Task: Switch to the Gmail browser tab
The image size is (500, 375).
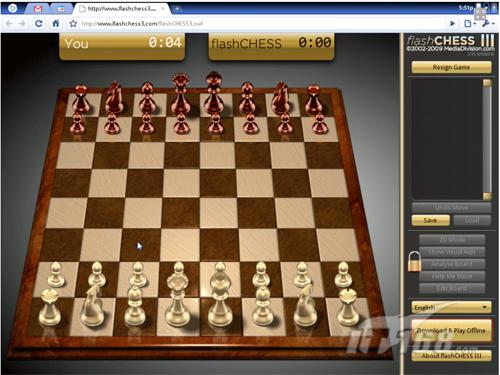Action: (x=38, y=9)
